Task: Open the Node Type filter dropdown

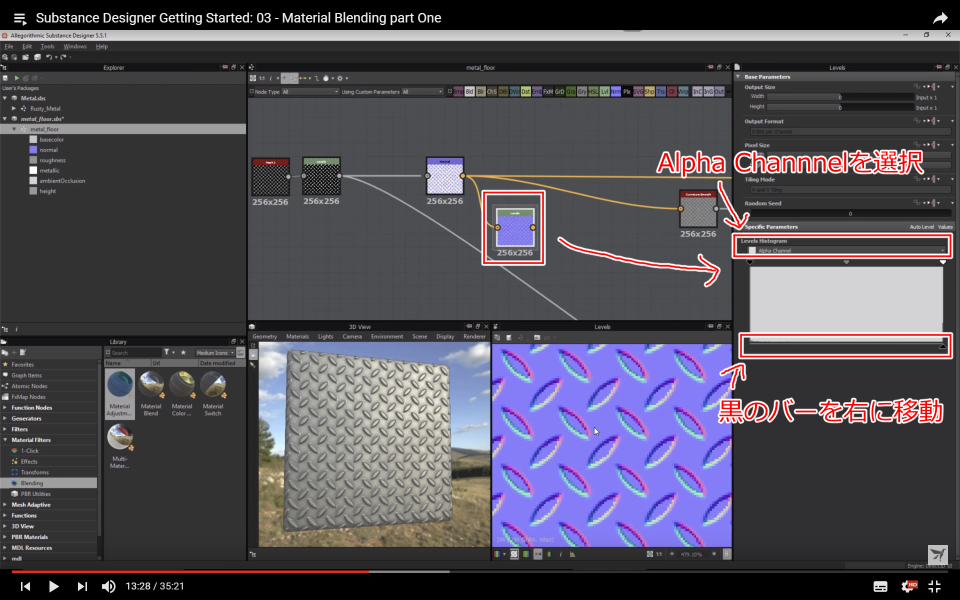Action: [x=310, y=92]
